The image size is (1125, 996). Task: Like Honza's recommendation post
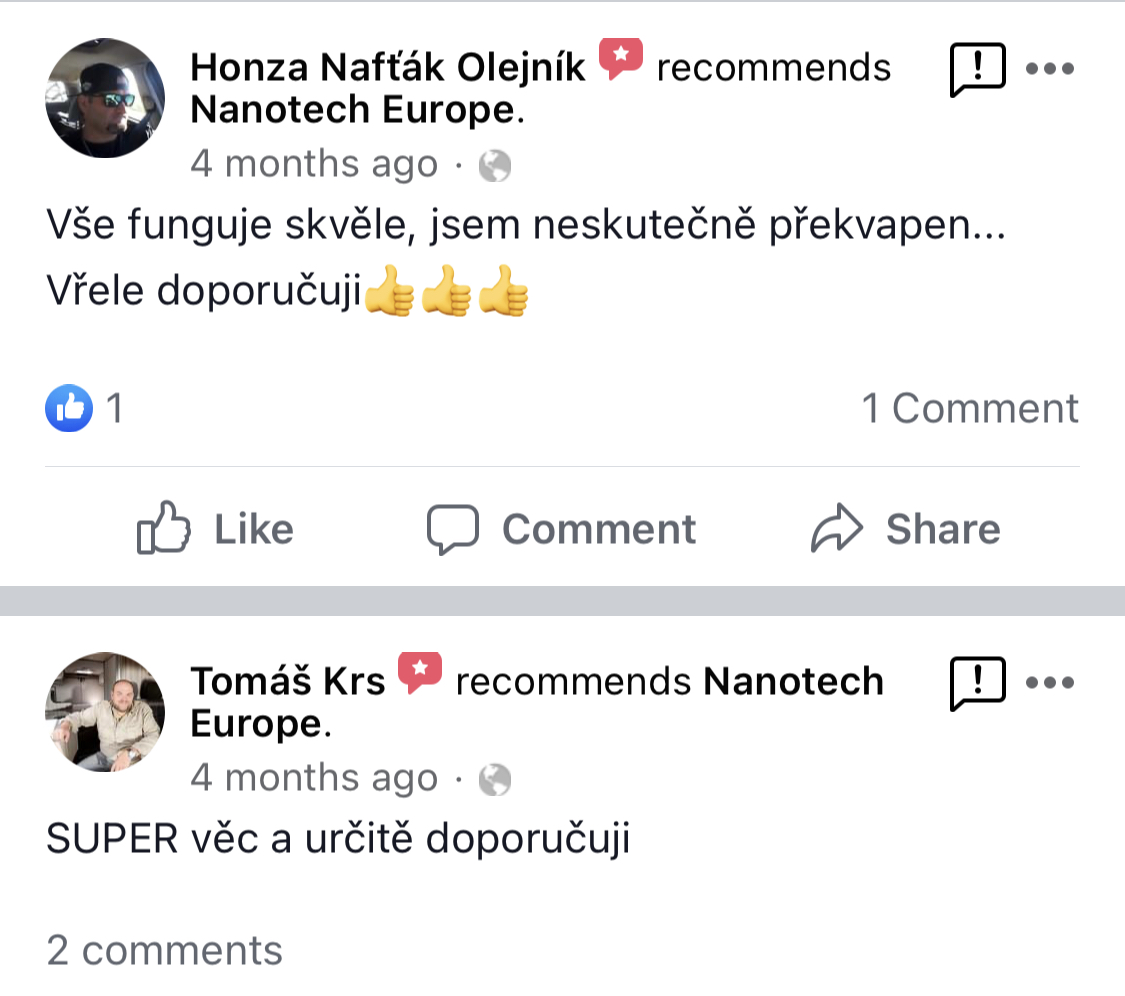215,529
